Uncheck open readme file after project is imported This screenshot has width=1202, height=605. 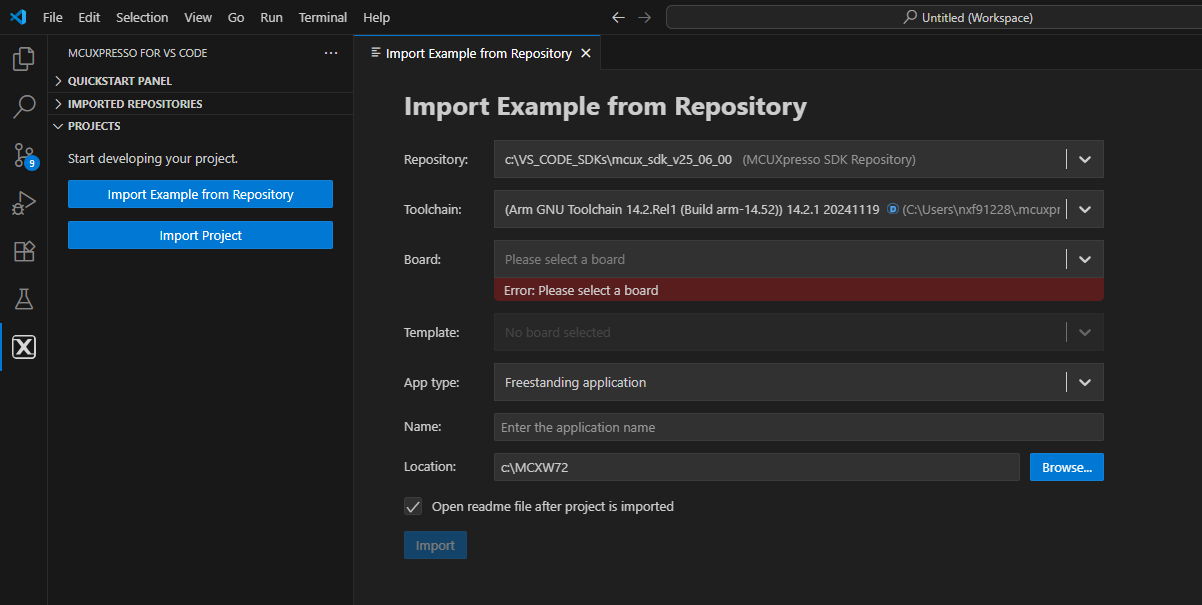413,506
